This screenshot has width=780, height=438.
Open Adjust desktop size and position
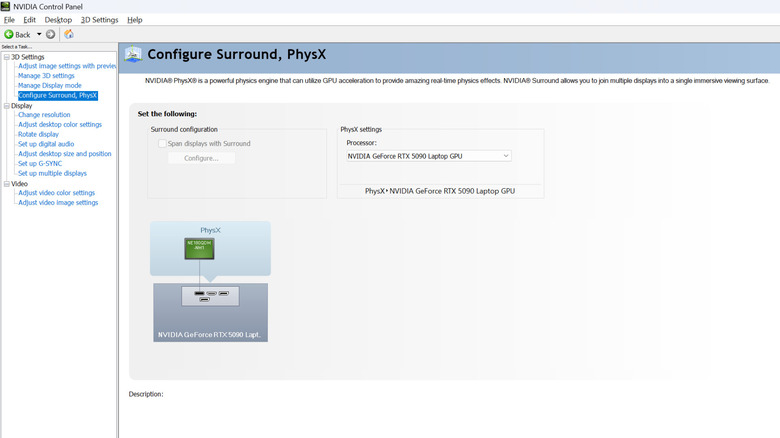65,154
